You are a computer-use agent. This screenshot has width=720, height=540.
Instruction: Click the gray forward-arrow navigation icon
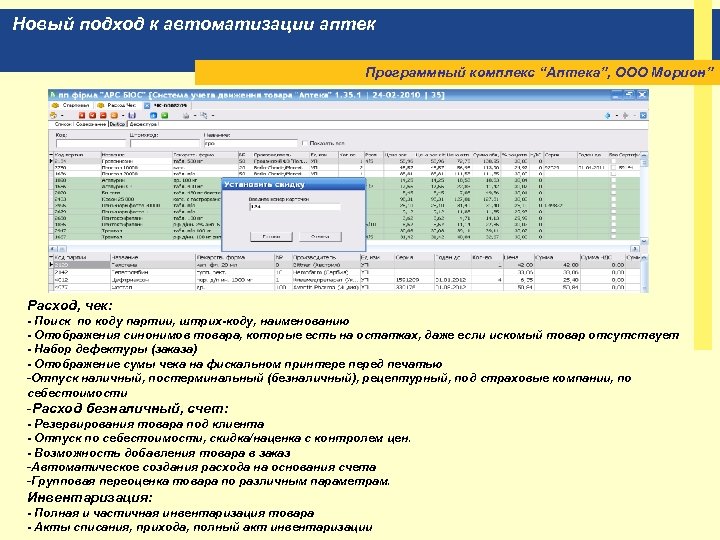click(x=625, y=115)
